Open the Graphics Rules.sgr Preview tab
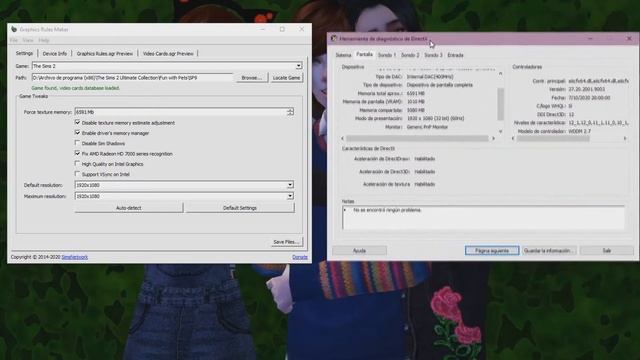Viewport: 640px width, 360px height. coord(104,53)
